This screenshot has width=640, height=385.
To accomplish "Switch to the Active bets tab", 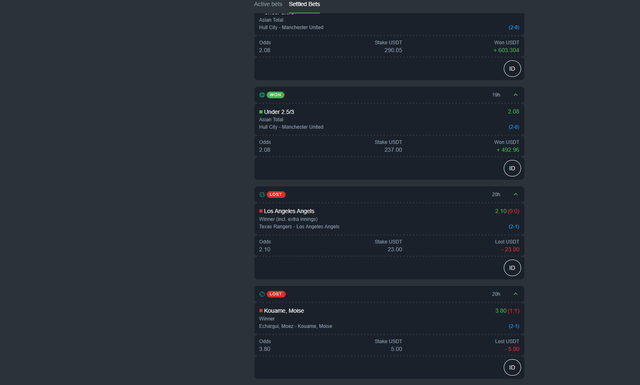I will 268,4.
